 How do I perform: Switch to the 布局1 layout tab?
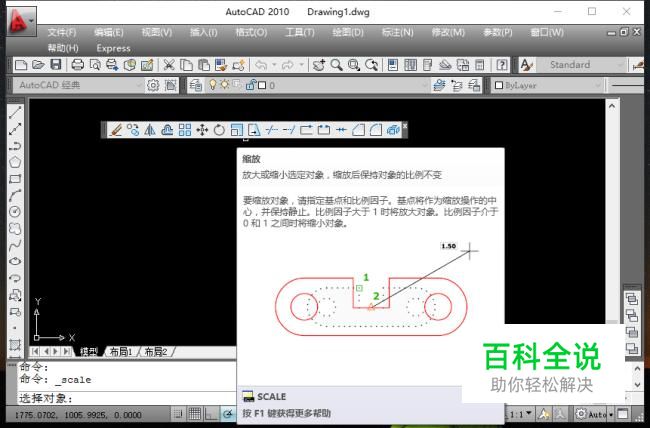(x=120, y=352)
